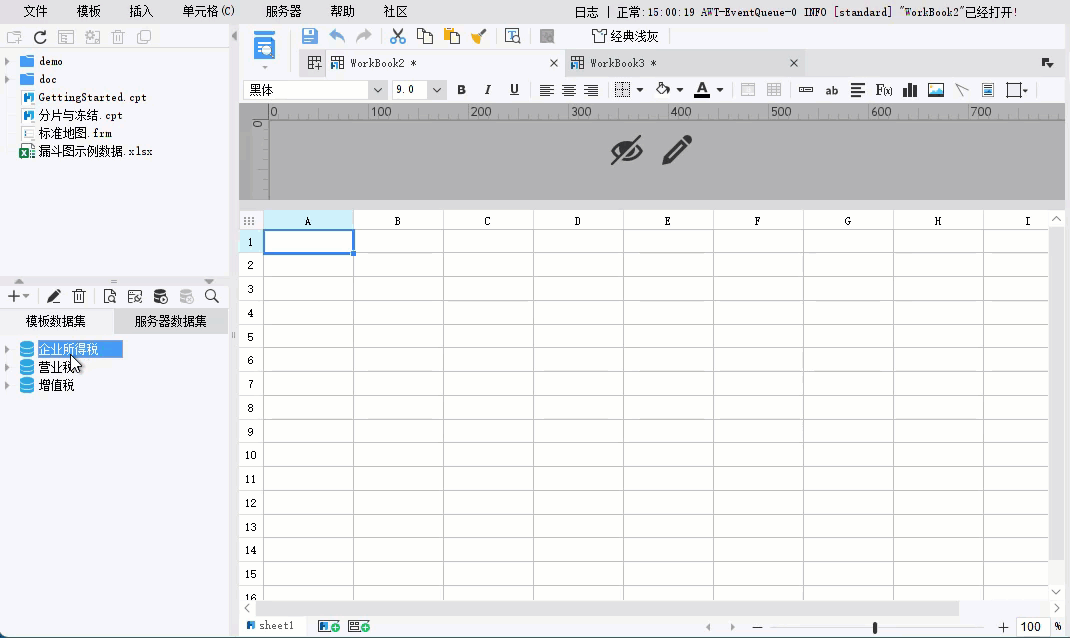This screenshot has height=638, width=1070.
Task: Open the 模板 menu
Action: coord(89,12)
